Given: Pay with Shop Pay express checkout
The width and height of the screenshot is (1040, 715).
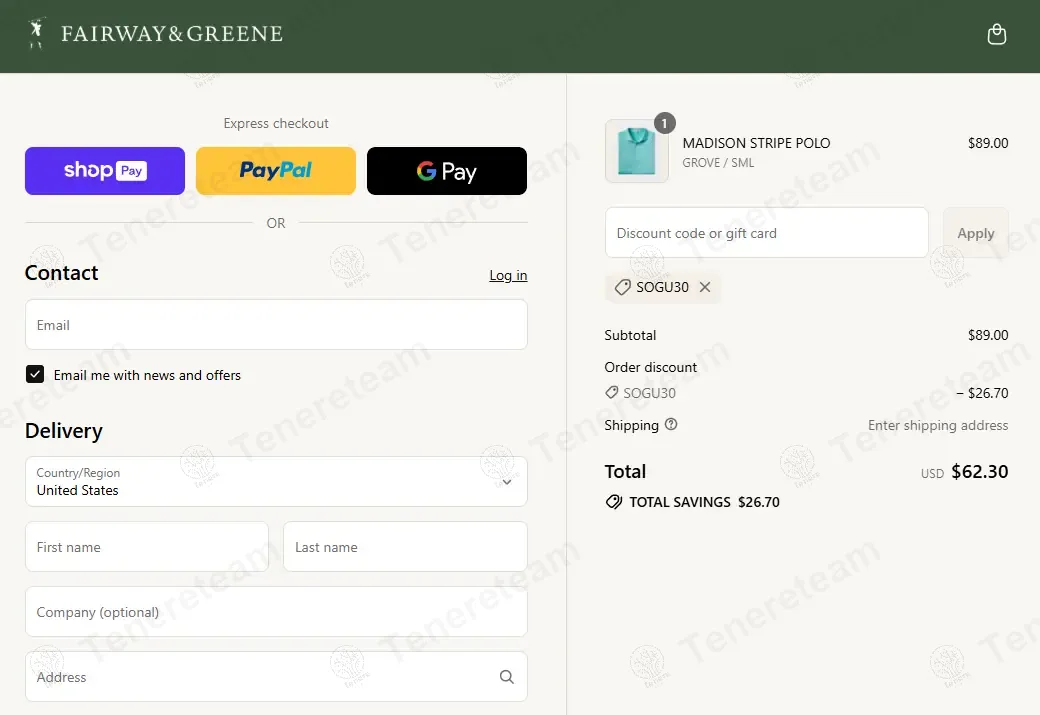Looking at the screenshot, I should click(105, 171).
